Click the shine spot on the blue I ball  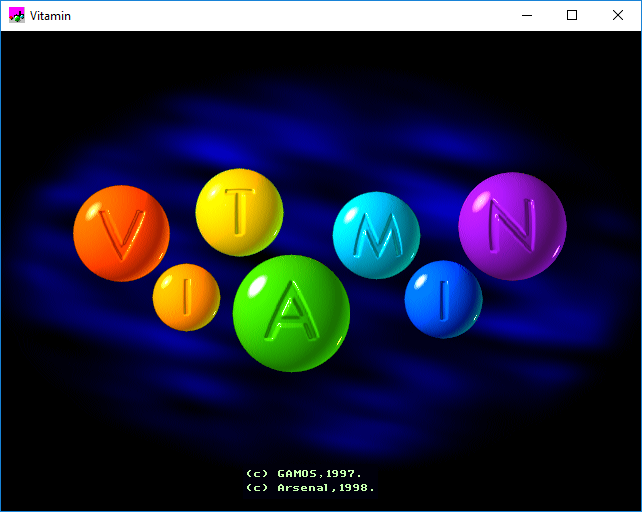pyautogui.click(x=422, y=282)
